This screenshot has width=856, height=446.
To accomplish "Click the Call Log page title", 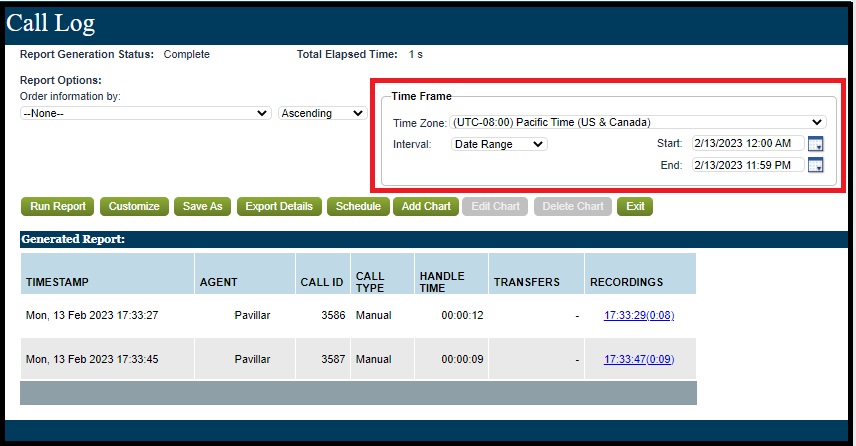I will click(51, 23).
